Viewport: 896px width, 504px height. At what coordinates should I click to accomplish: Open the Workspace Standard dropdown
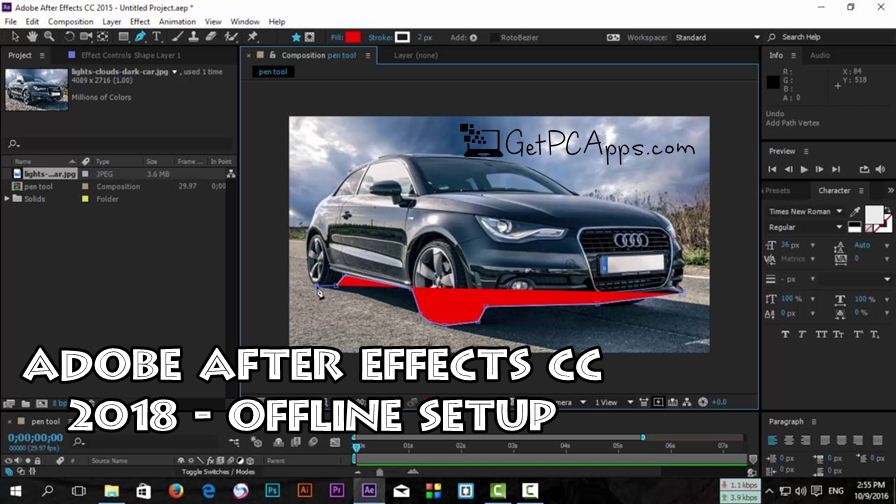pyautogui.click(x=718, y=37)
